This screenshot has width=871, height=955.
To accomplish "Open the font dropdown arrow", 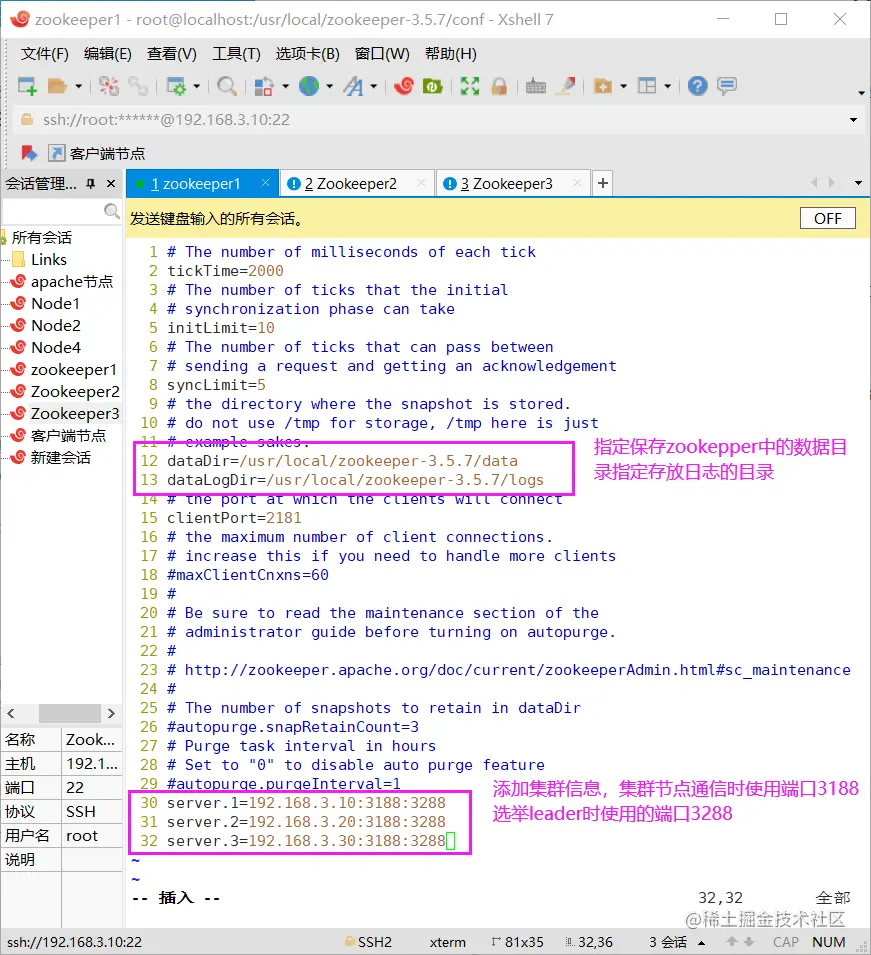I will [x=373, y=86].
